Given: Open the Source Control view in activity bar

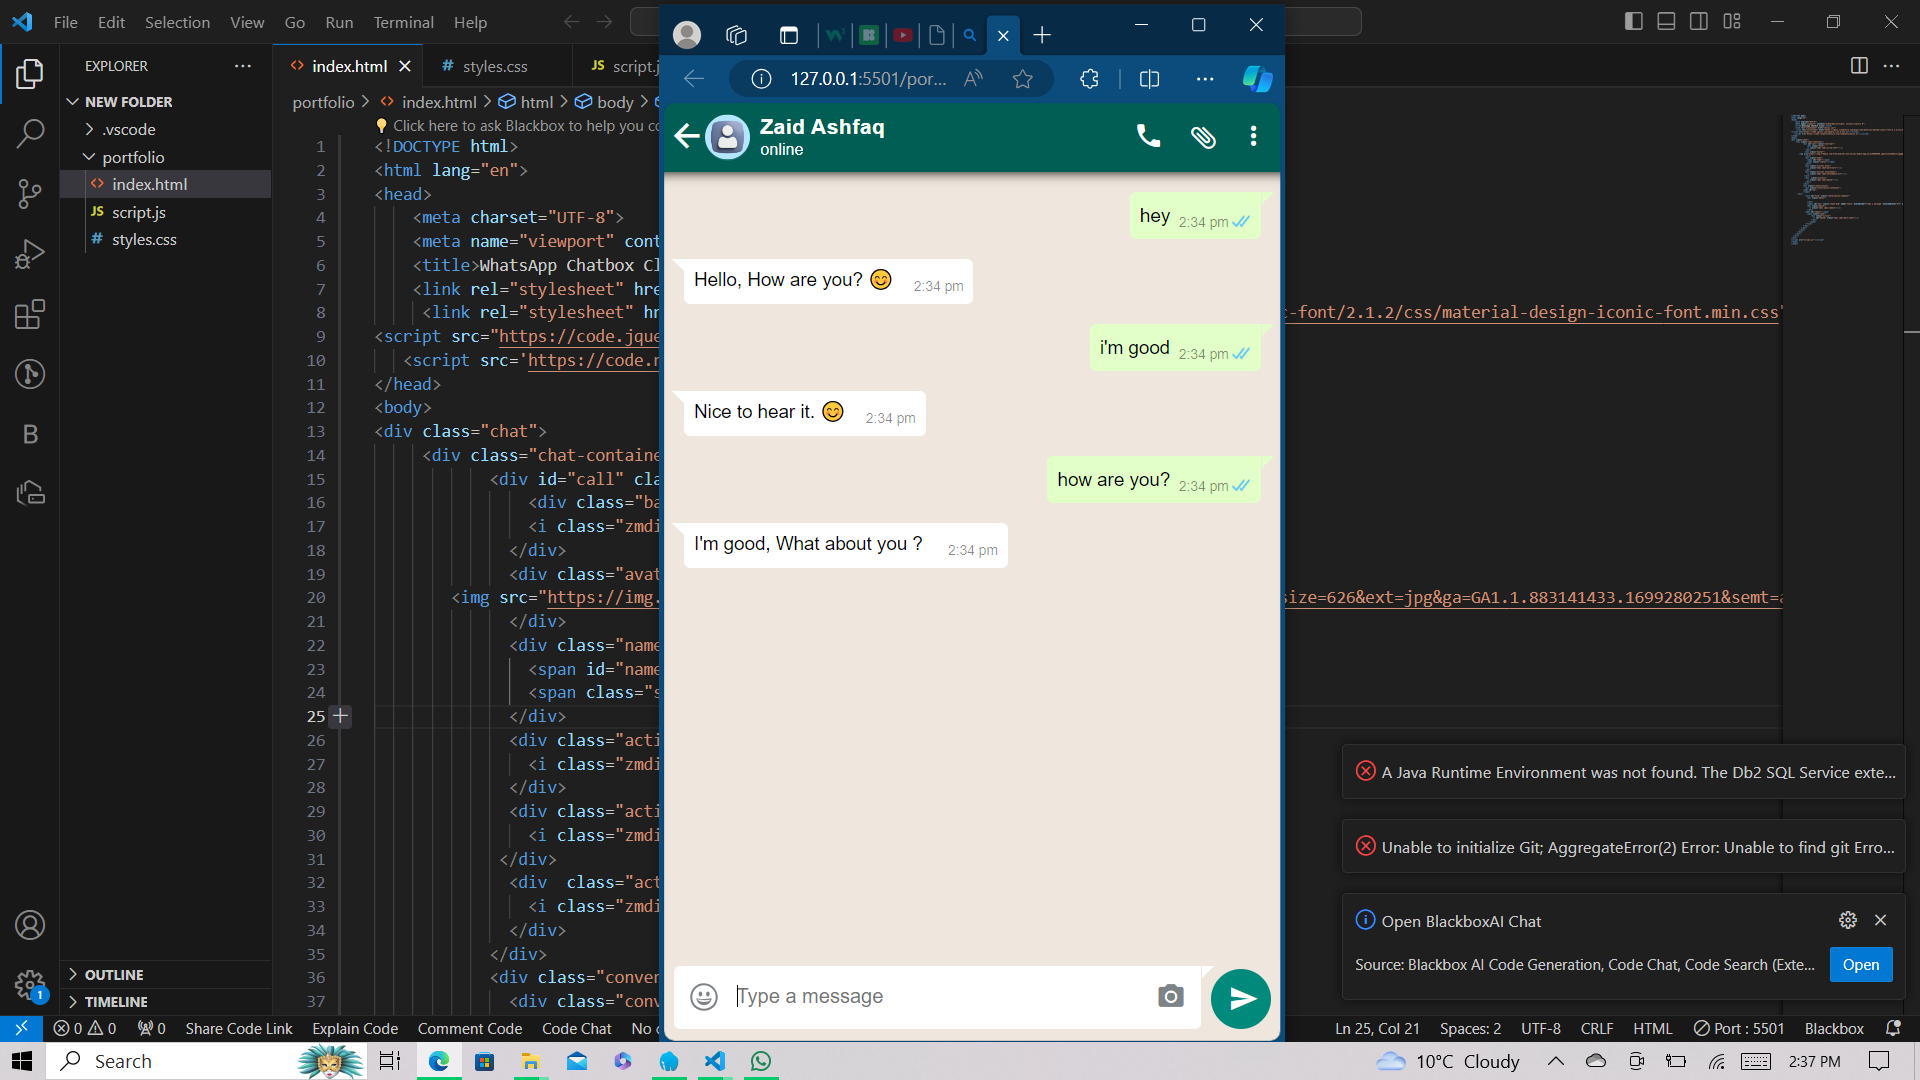Looking at the screenshot, I should (30, 193).
